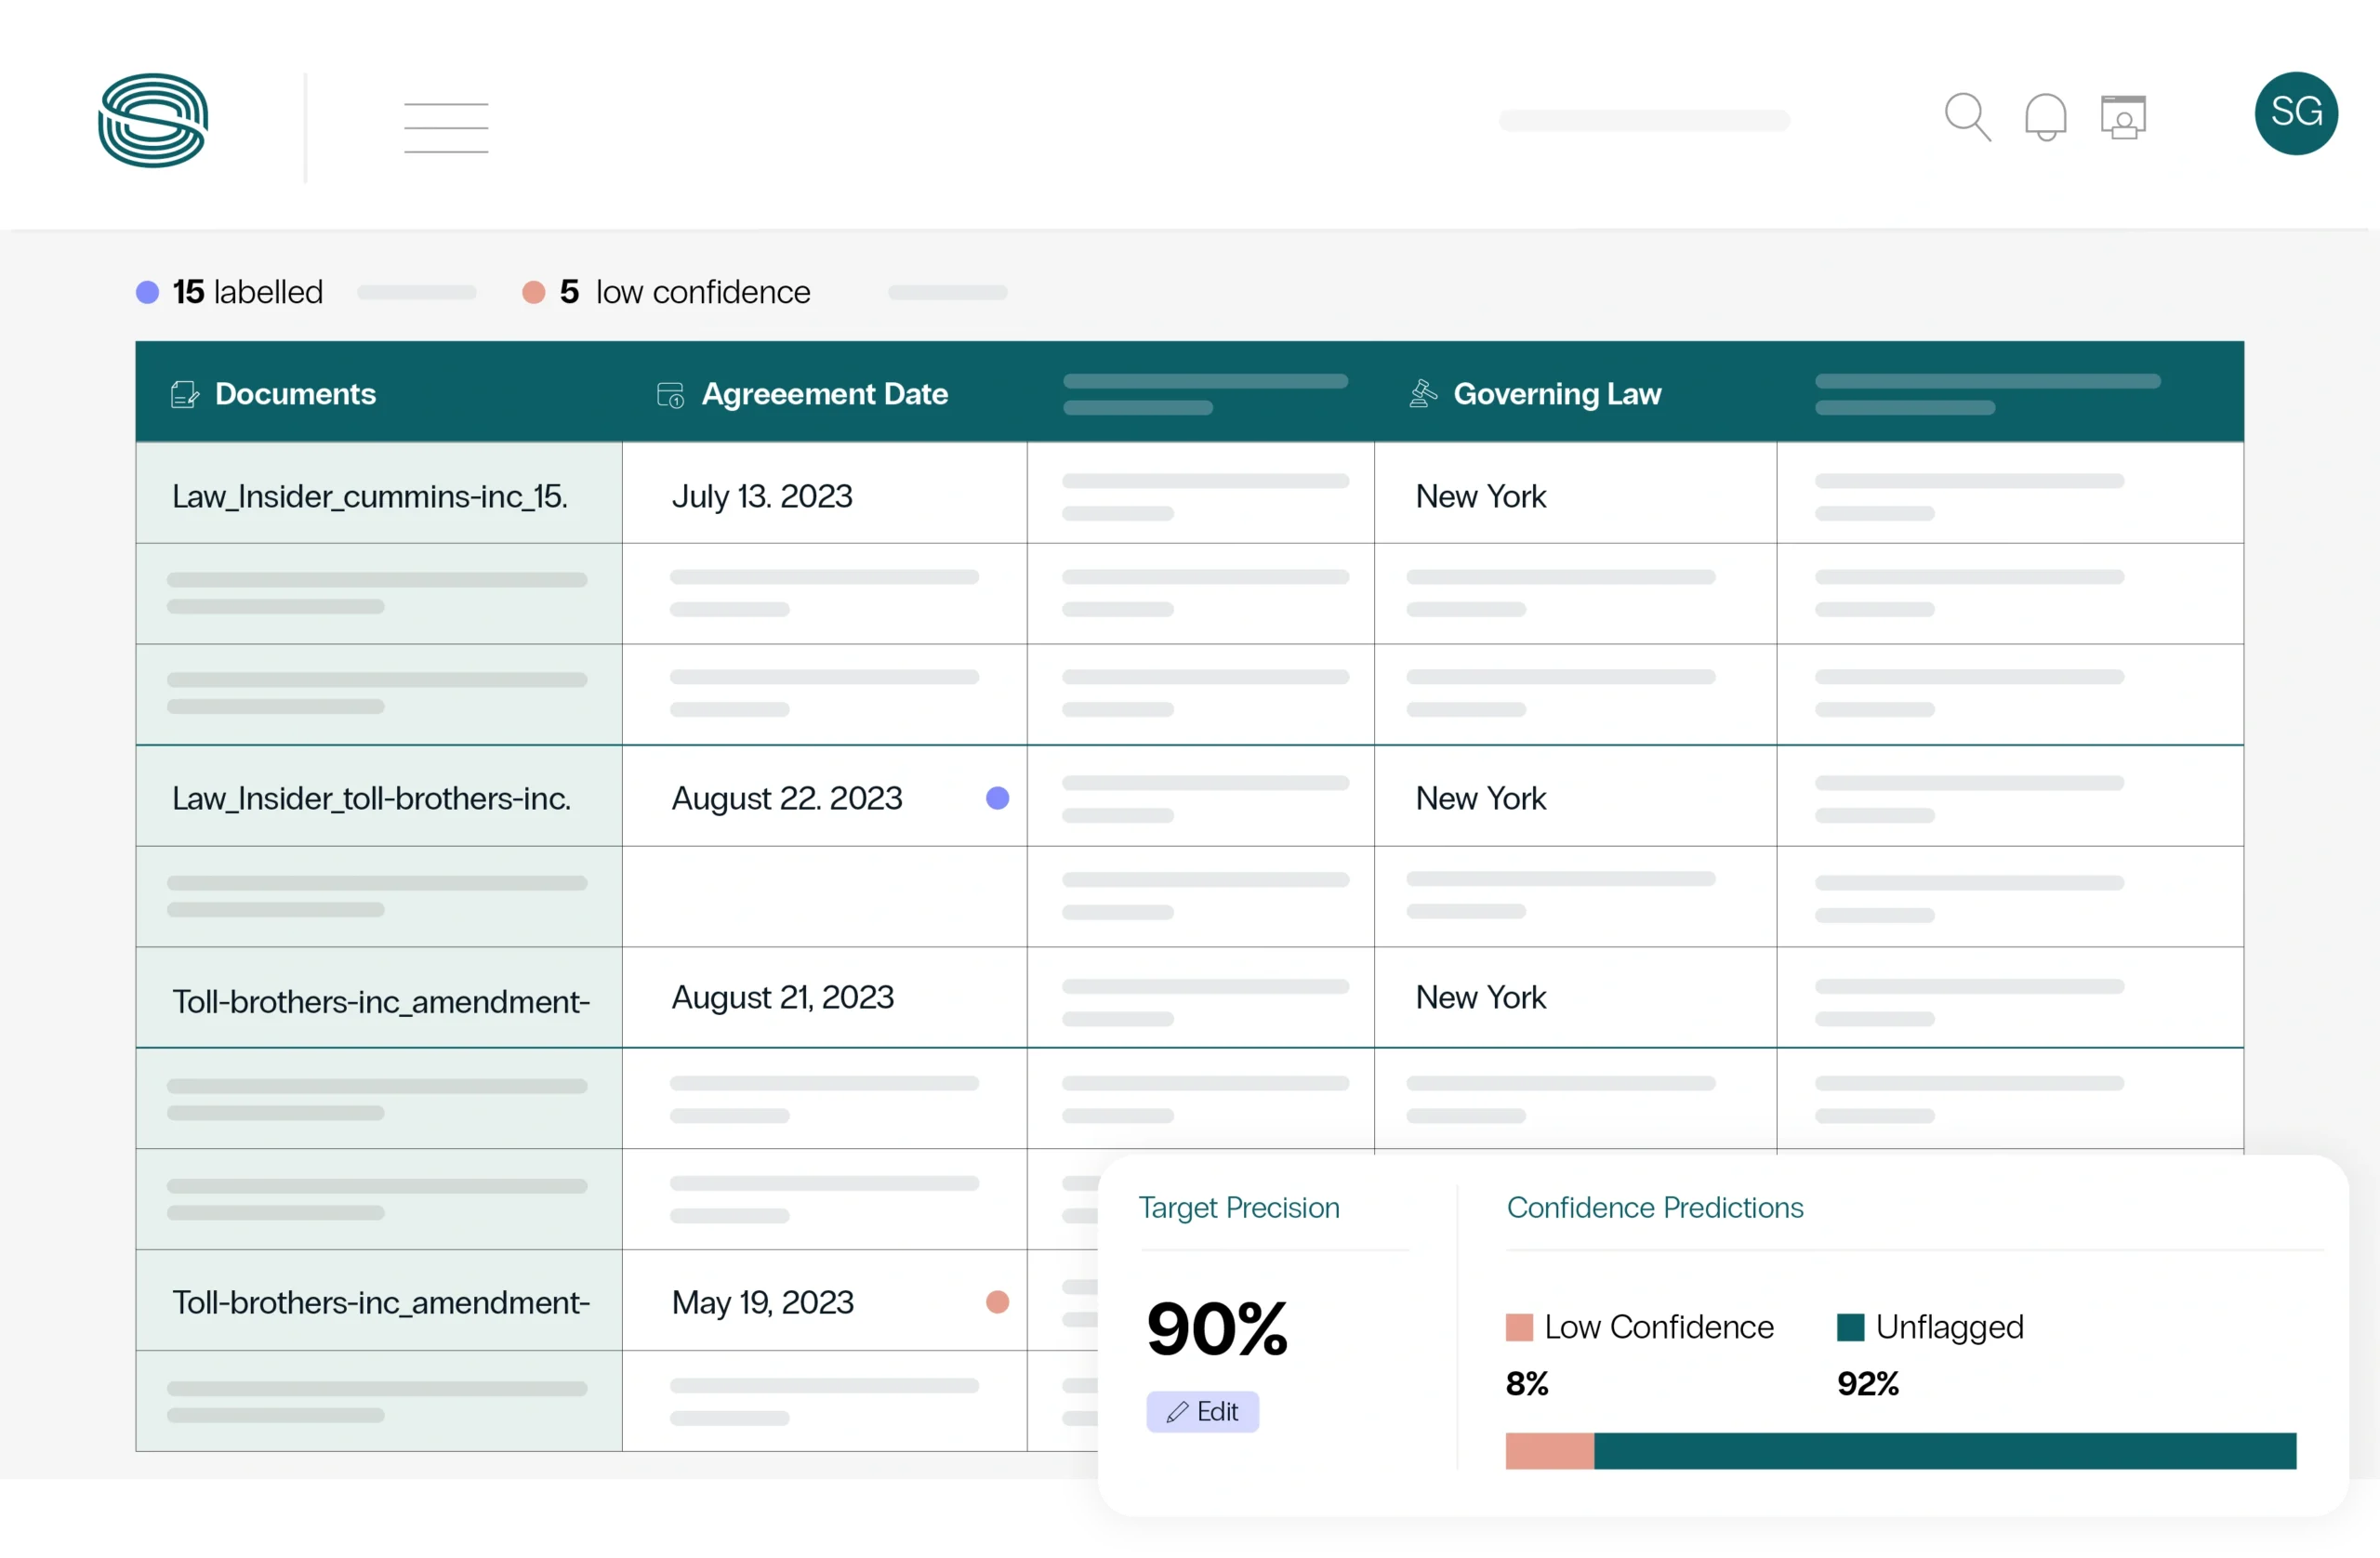Toggle the low confidence marker on May 19, 2023 row

997,1302
